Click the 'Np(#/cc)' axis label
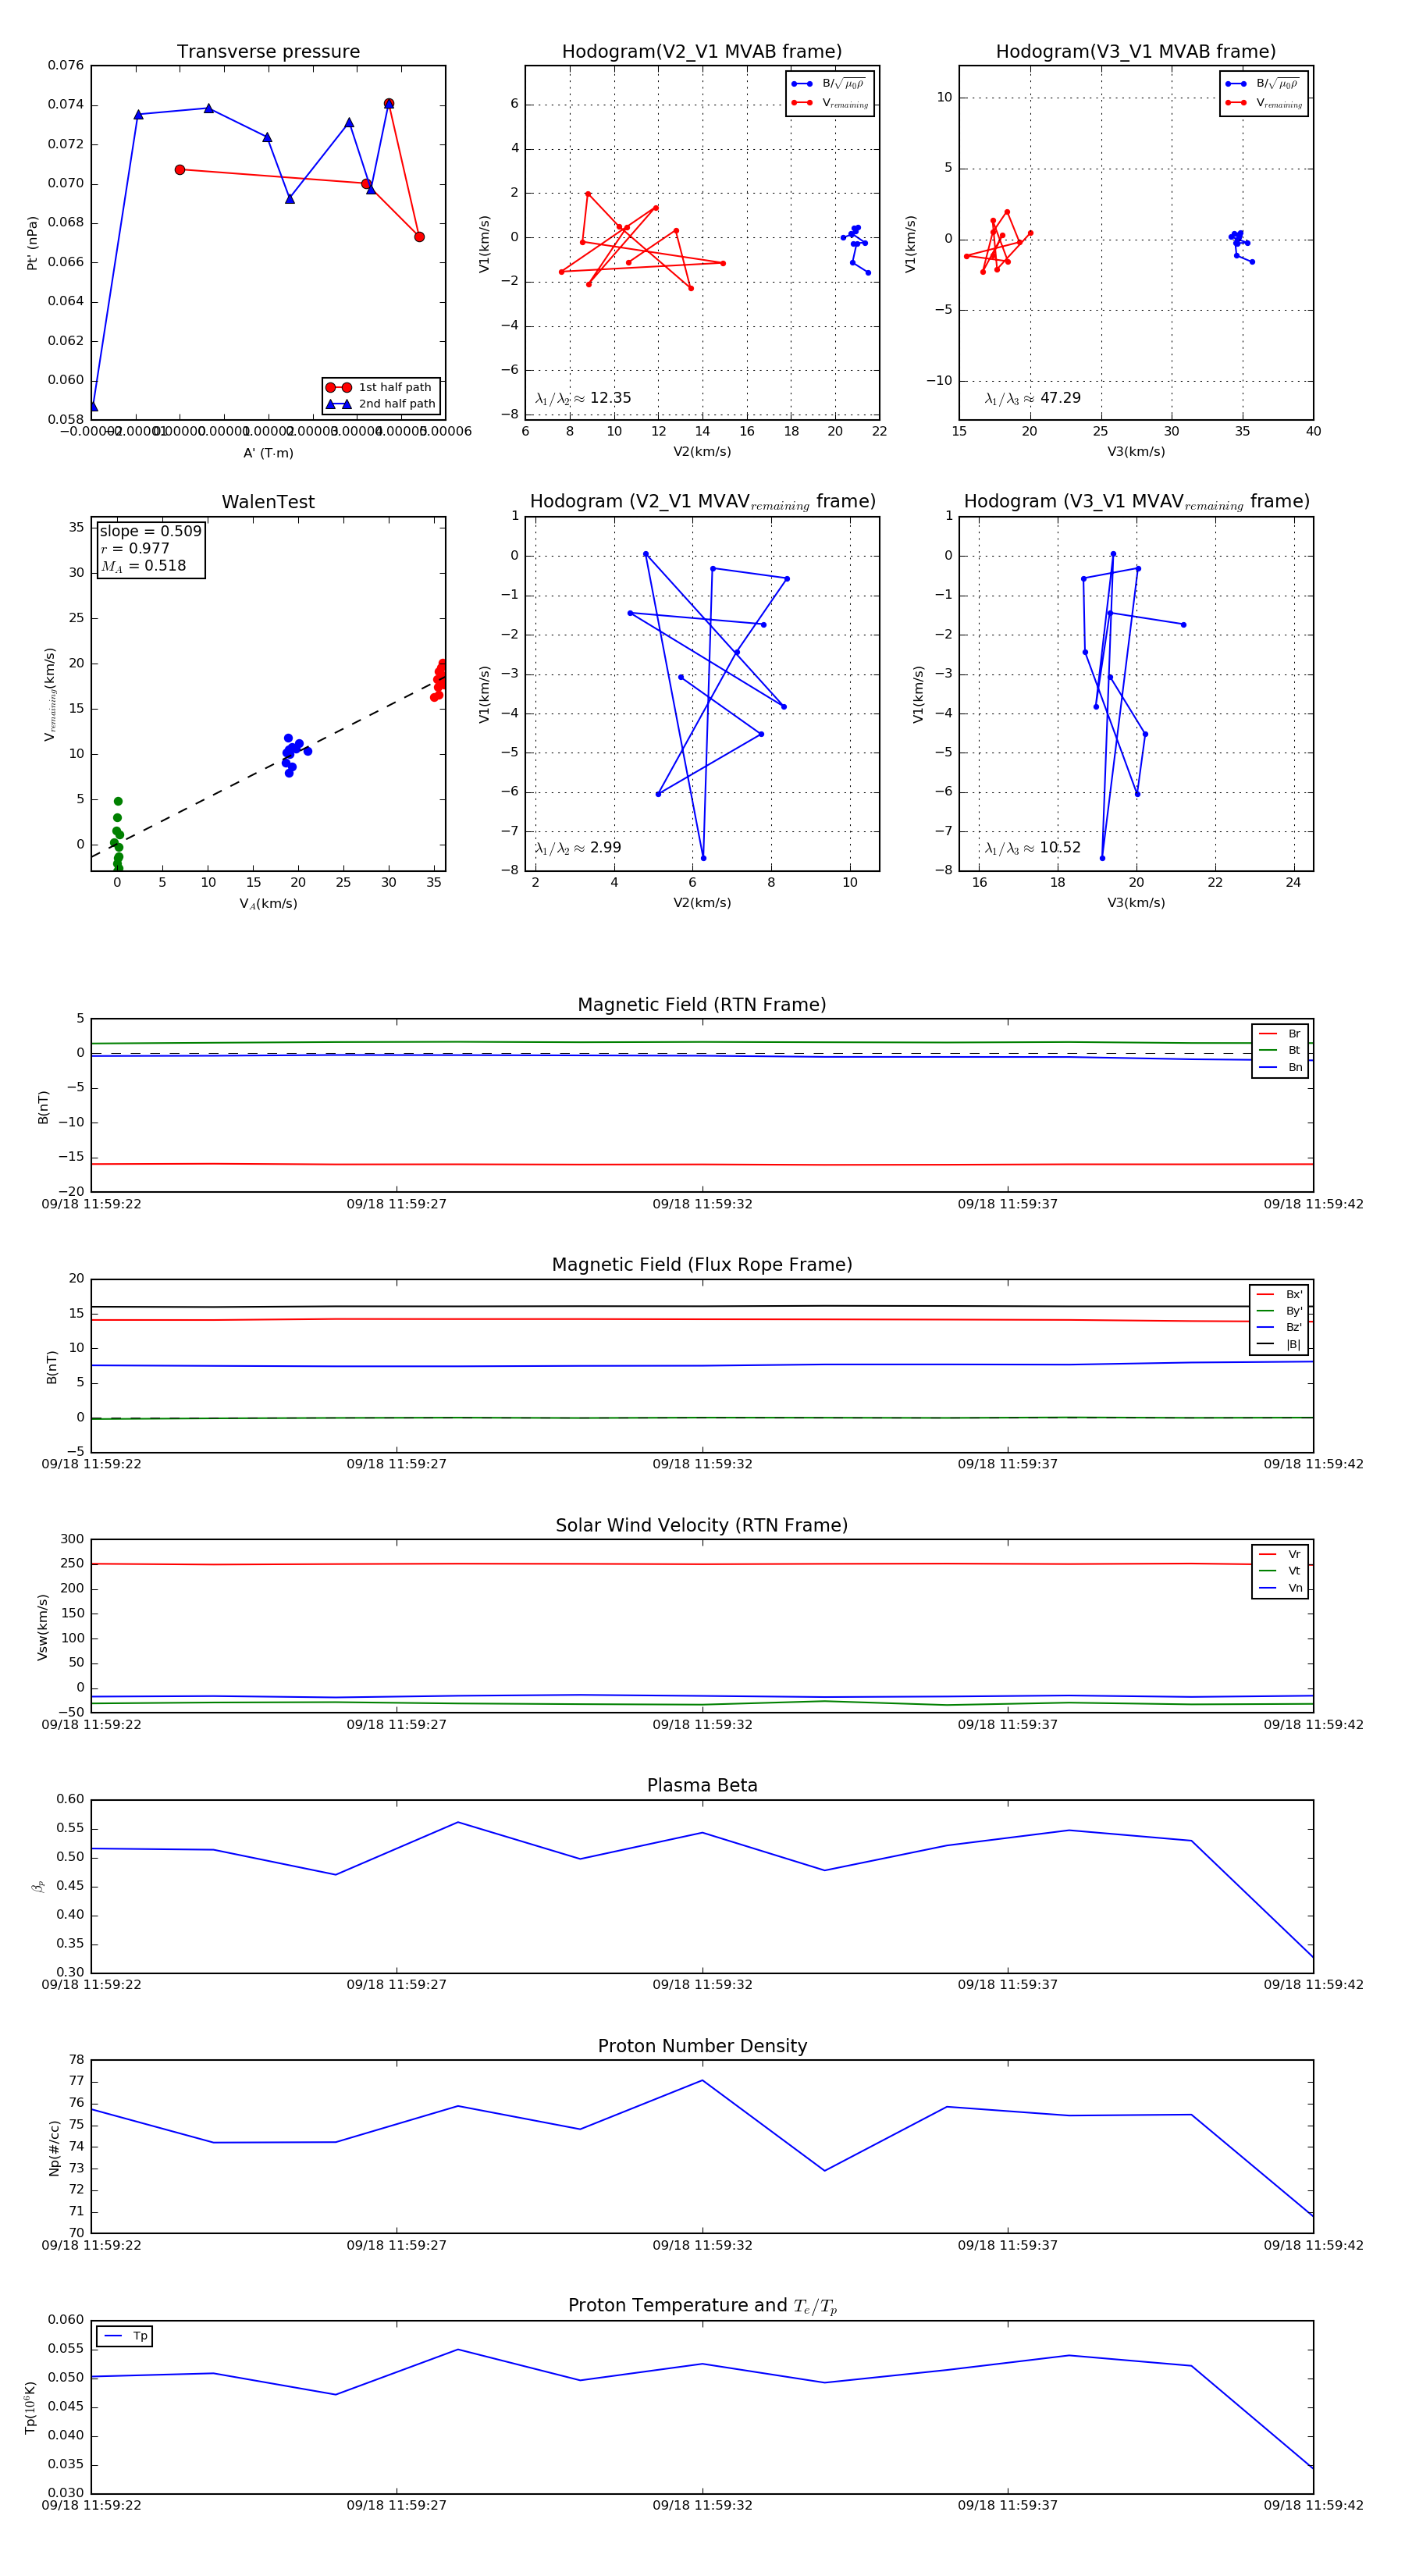Viewport: 1405px width, 2576px height. (54, 2147)
